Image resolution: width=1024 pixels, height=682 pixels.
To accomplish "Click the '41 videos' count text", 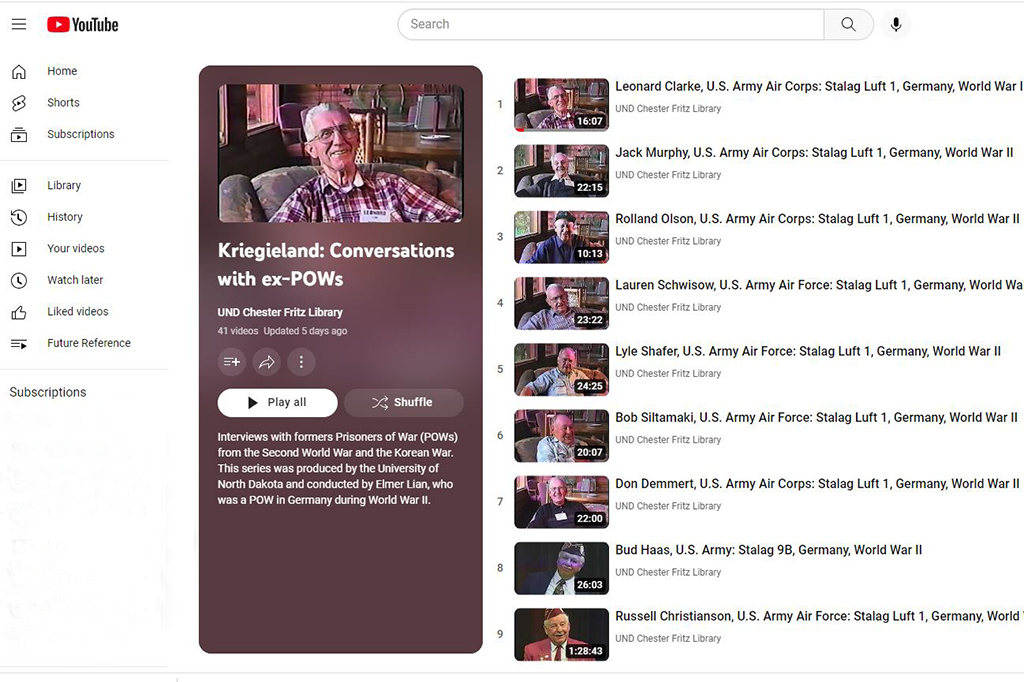I will coord(238,331).
